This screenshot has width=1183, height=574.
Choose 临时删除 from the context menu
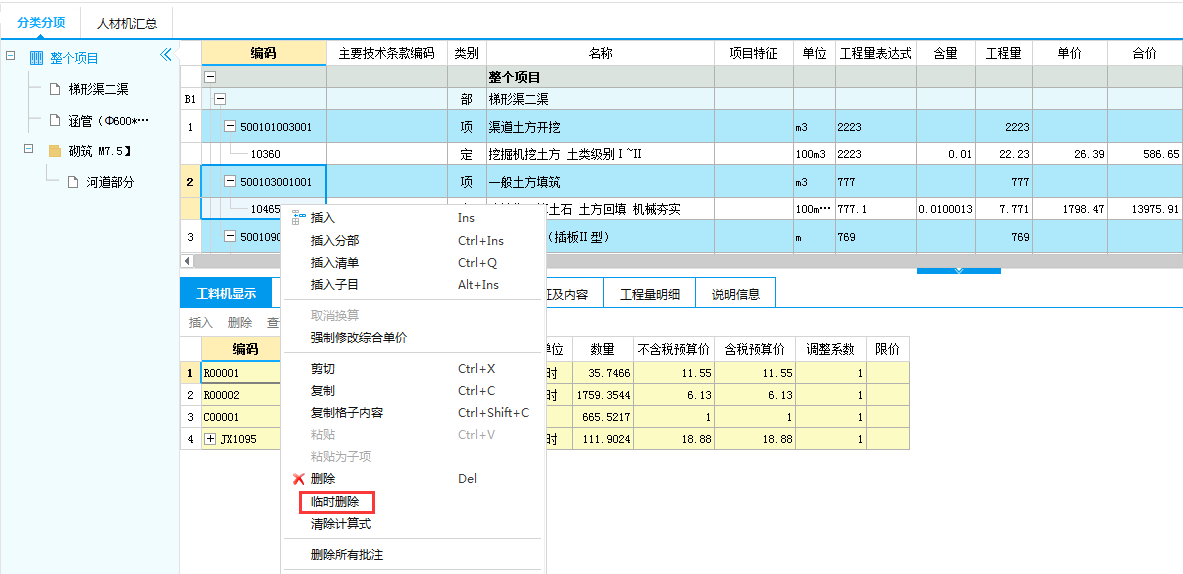335,502
